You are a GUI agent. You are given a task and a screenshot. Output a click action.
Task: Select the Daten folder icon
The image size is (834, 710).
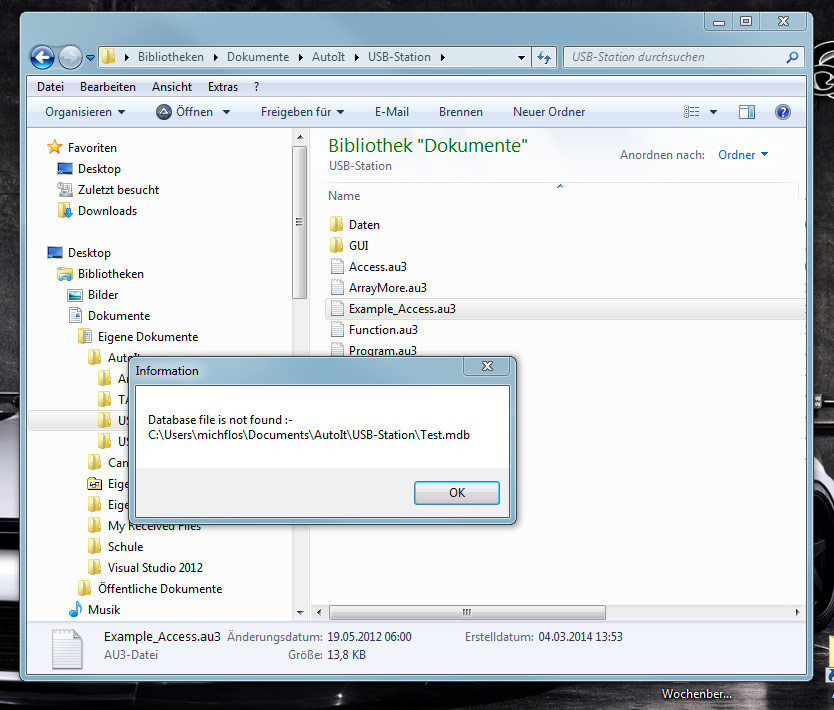coord(337,225)
